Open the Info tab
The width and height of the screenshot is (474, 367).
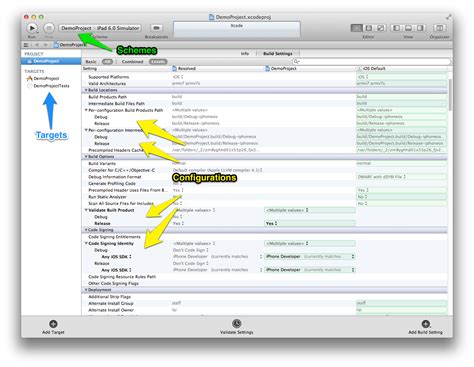point(245,54)
